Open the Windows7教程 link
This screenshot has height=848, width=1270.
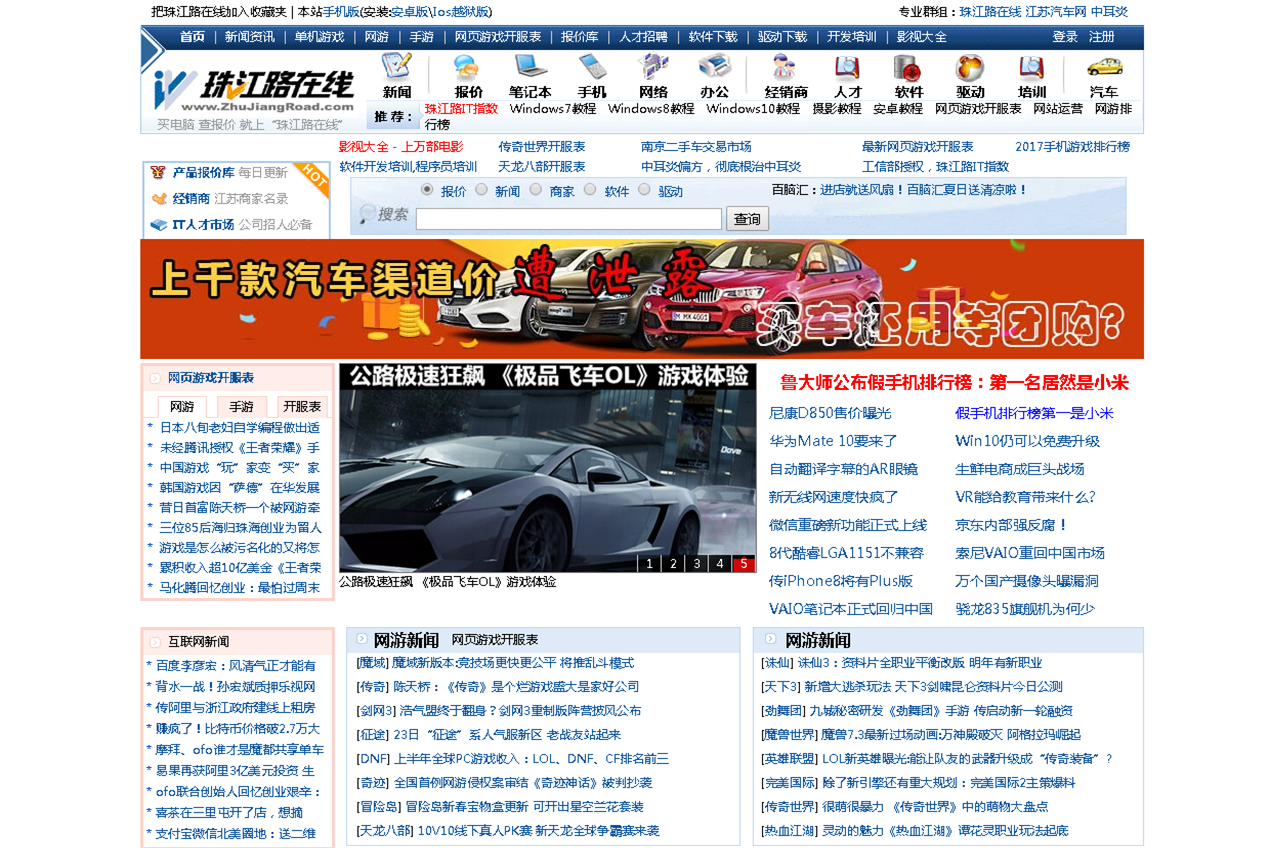552,109
